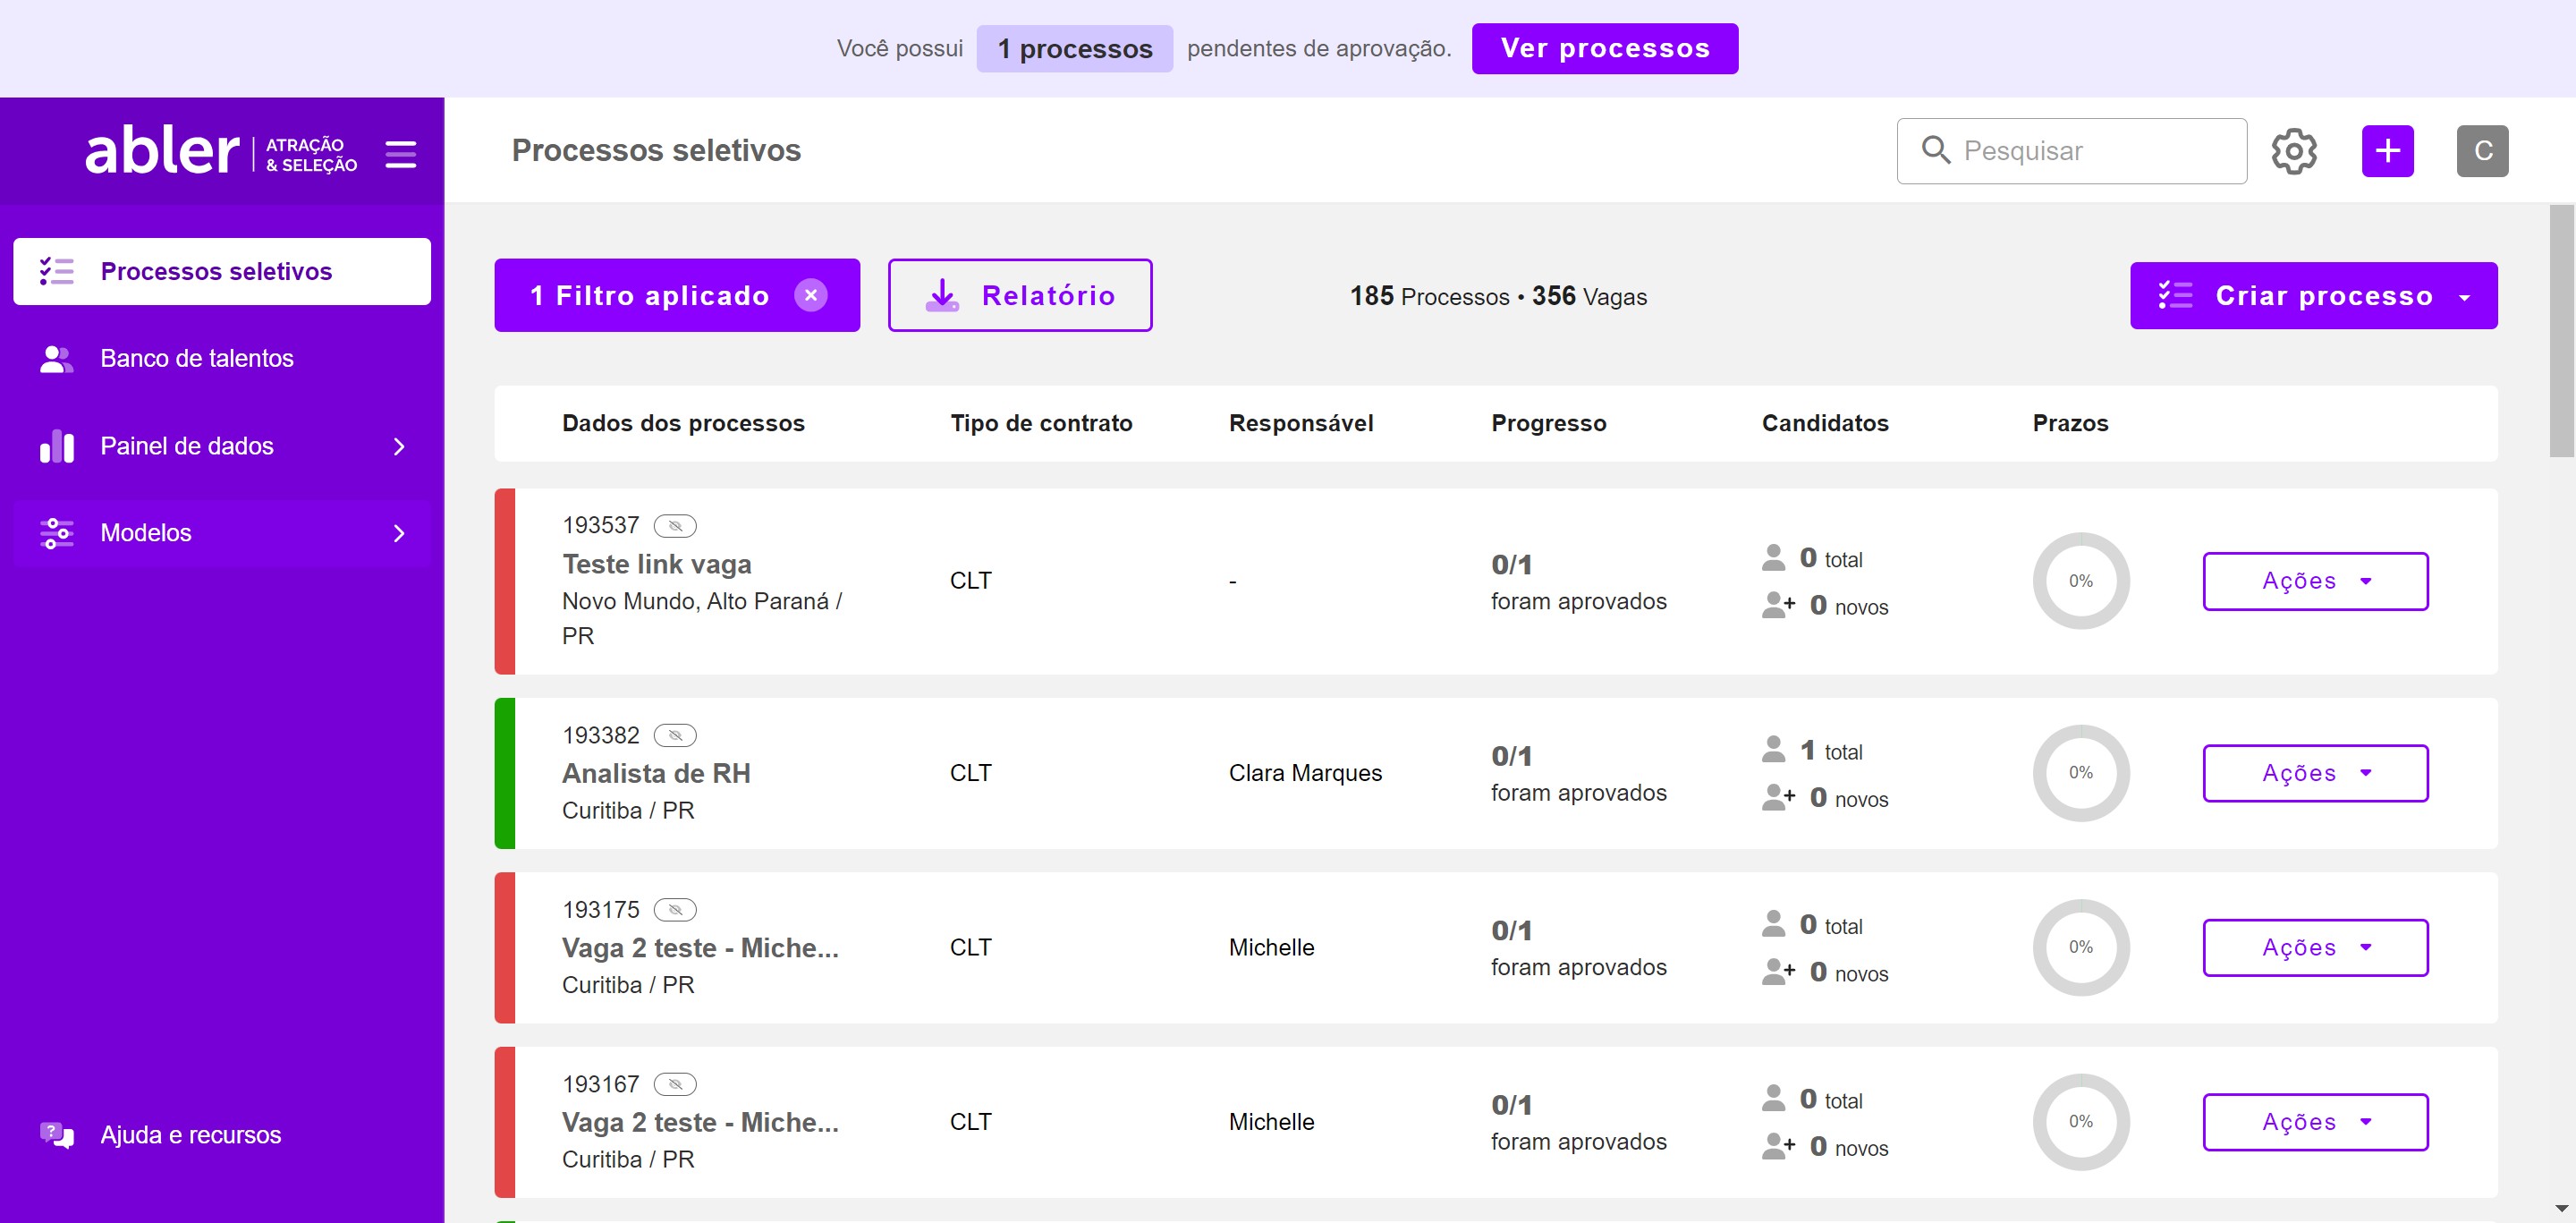Toggle visibility of process 193537
Viewport: 2576px width, 1223px height.
tap(678, 525)
